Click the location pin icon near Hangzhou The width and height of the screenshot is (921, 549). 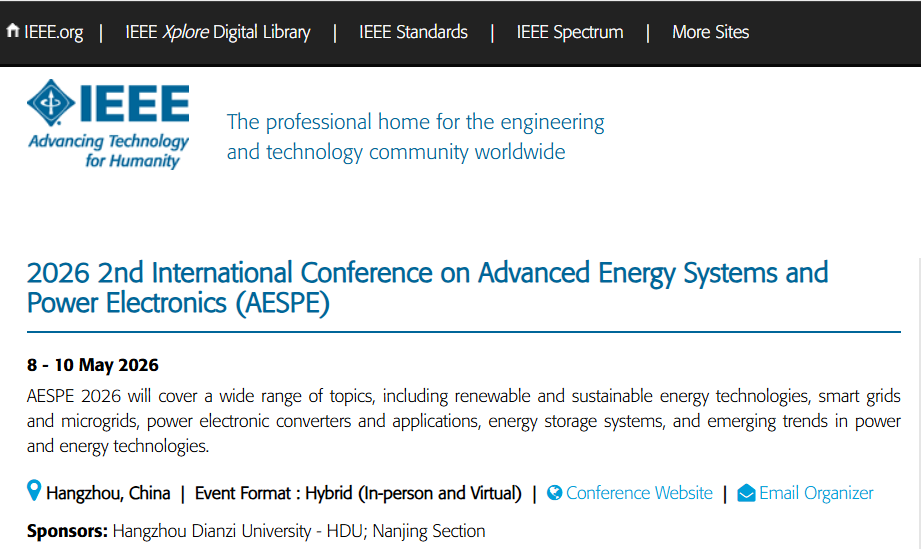tap(34, 491)
